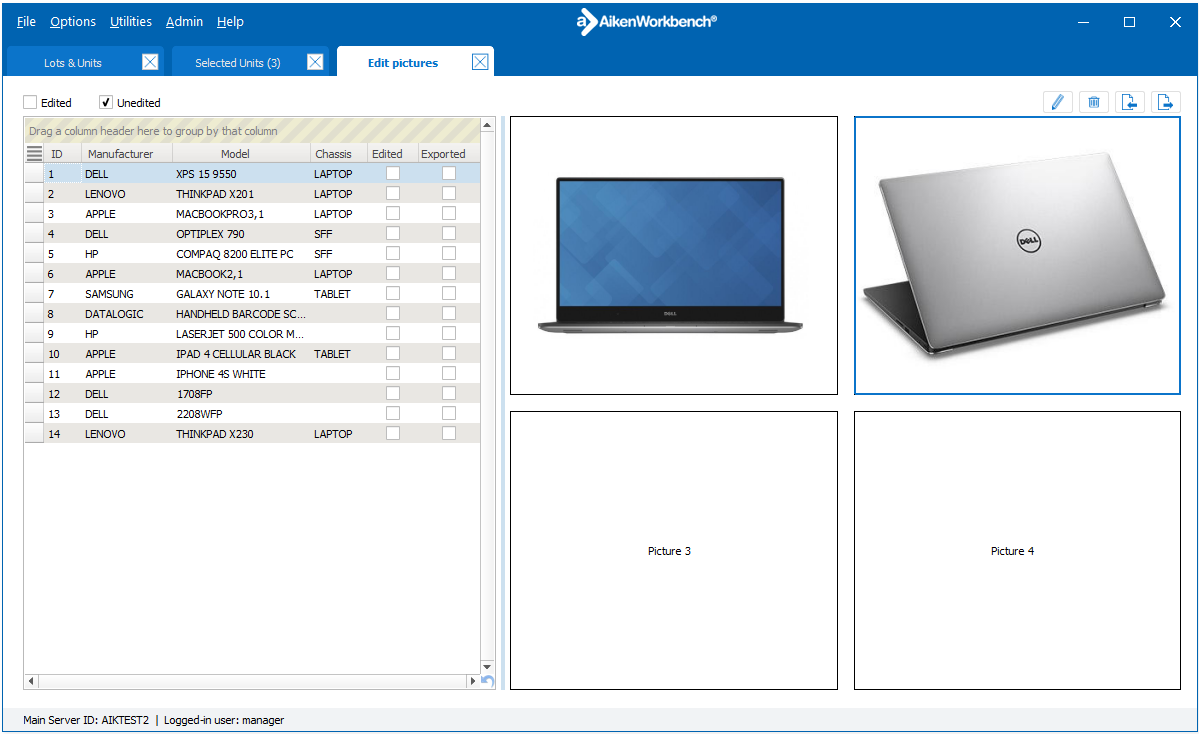This screenshot has height=734, width=1199.
Task: Tick Edited checkbox for THINKPAD X201
Action: click(x=393, y=193)
